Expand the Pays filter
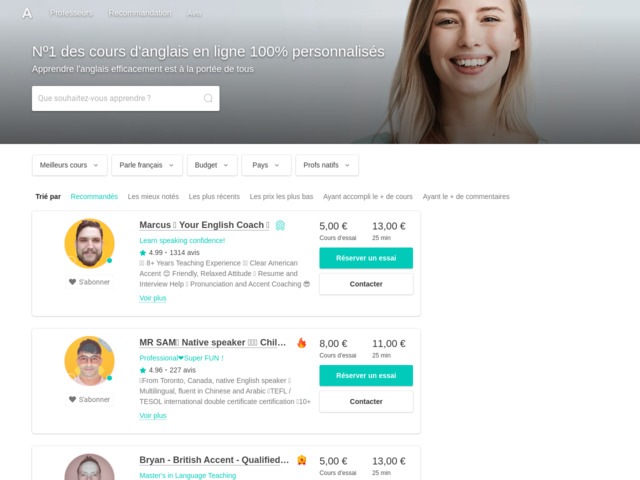This screenshot has height=480, width=640. [266, 165]
